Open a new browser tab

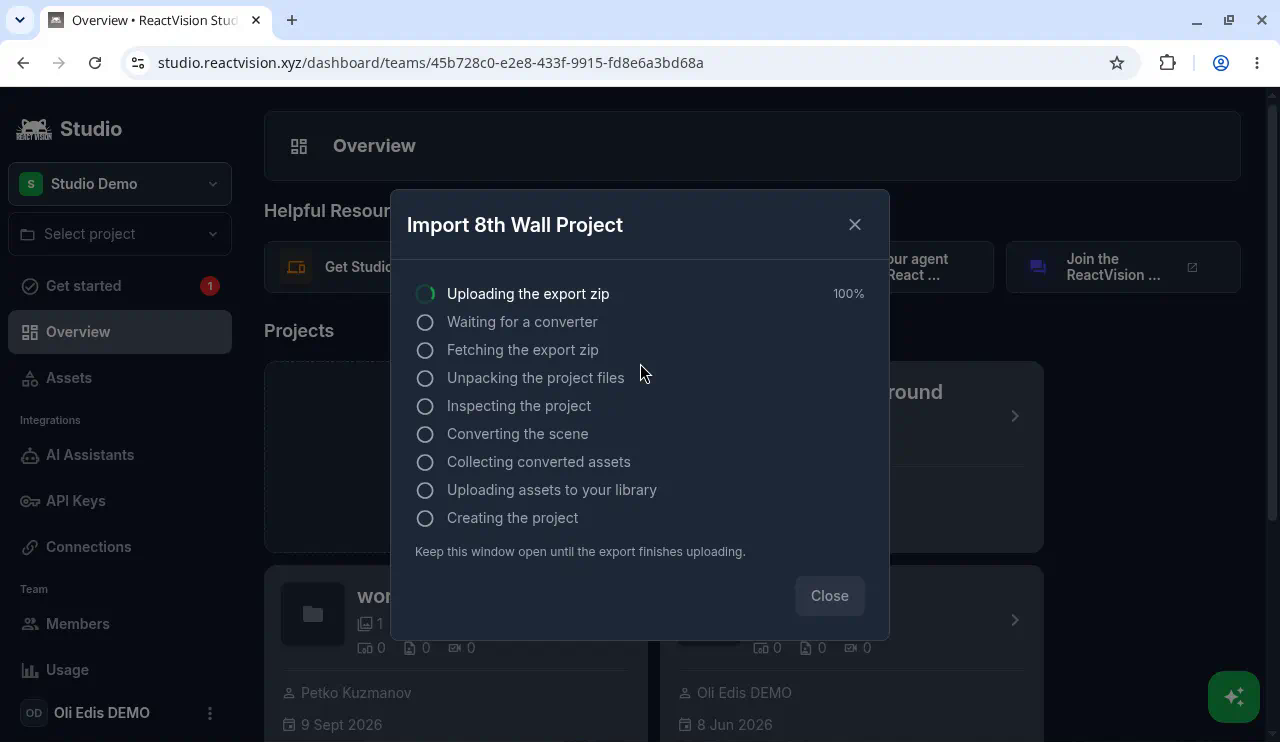tap(292, 20)
